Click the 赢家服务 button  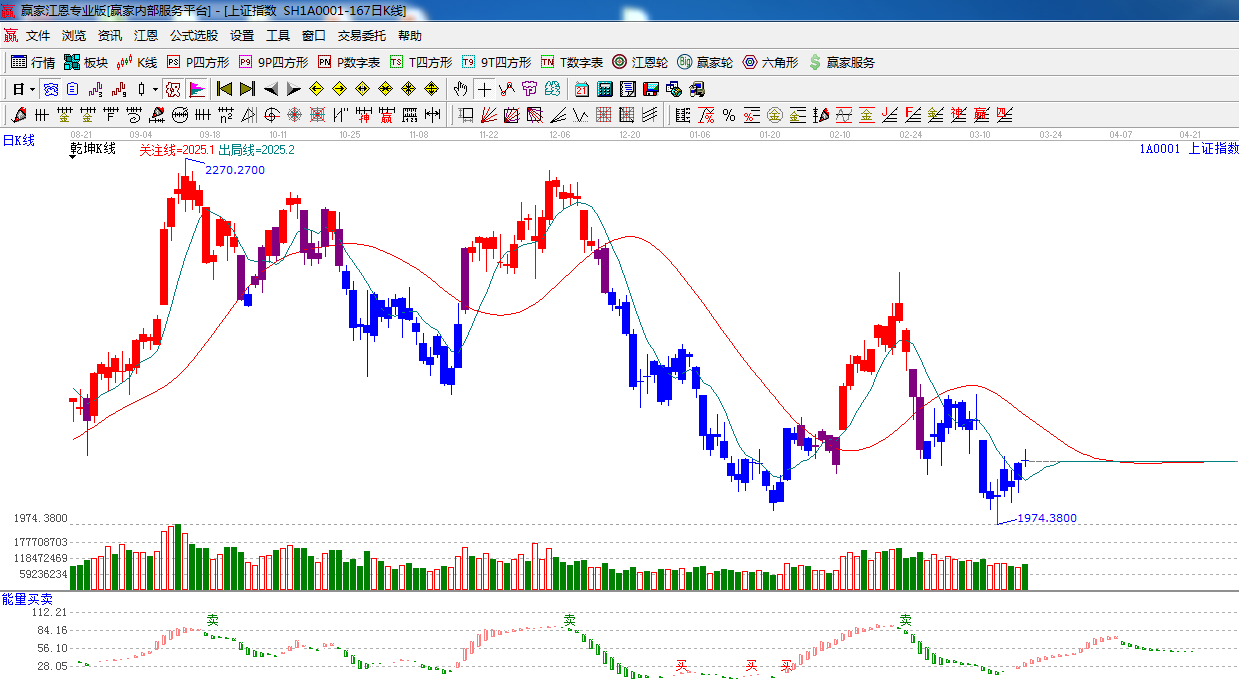coord(841,62)
